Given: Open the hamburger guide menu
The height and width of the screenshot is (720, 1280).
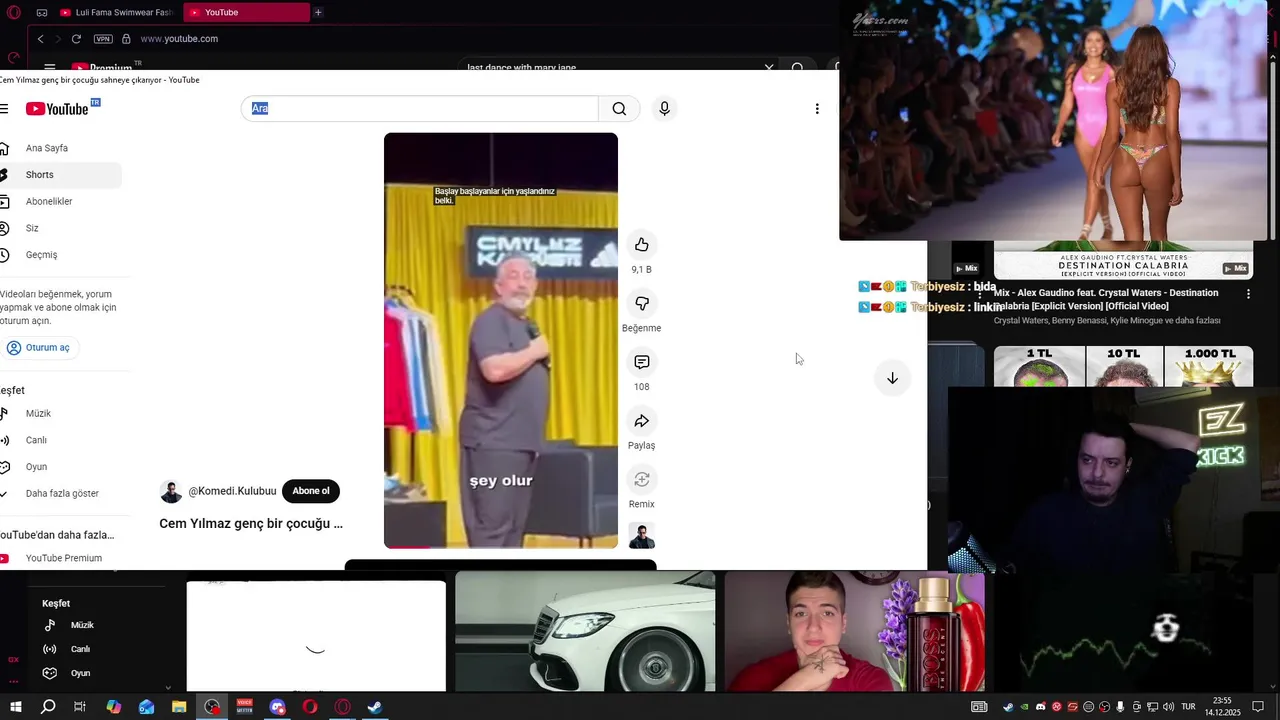Looking at the screenshot, I should 4,109.
